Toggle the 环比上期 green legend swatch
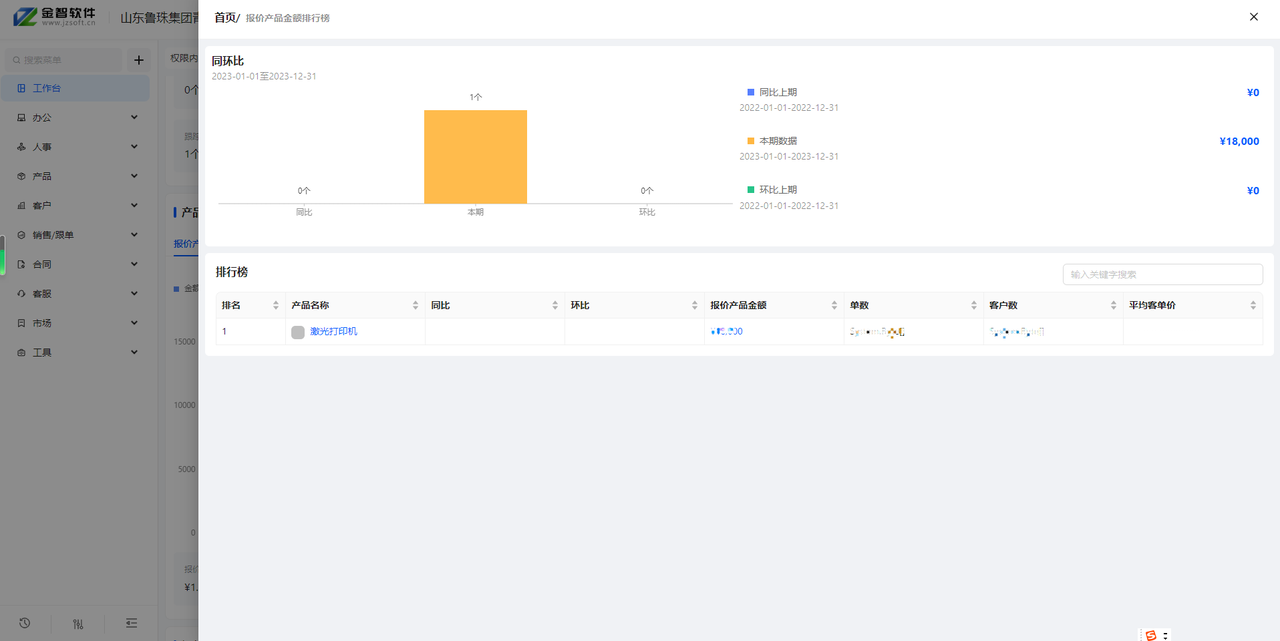This screenshot has width=1280, height=641. pyautogui.click(x=751, y=190)
